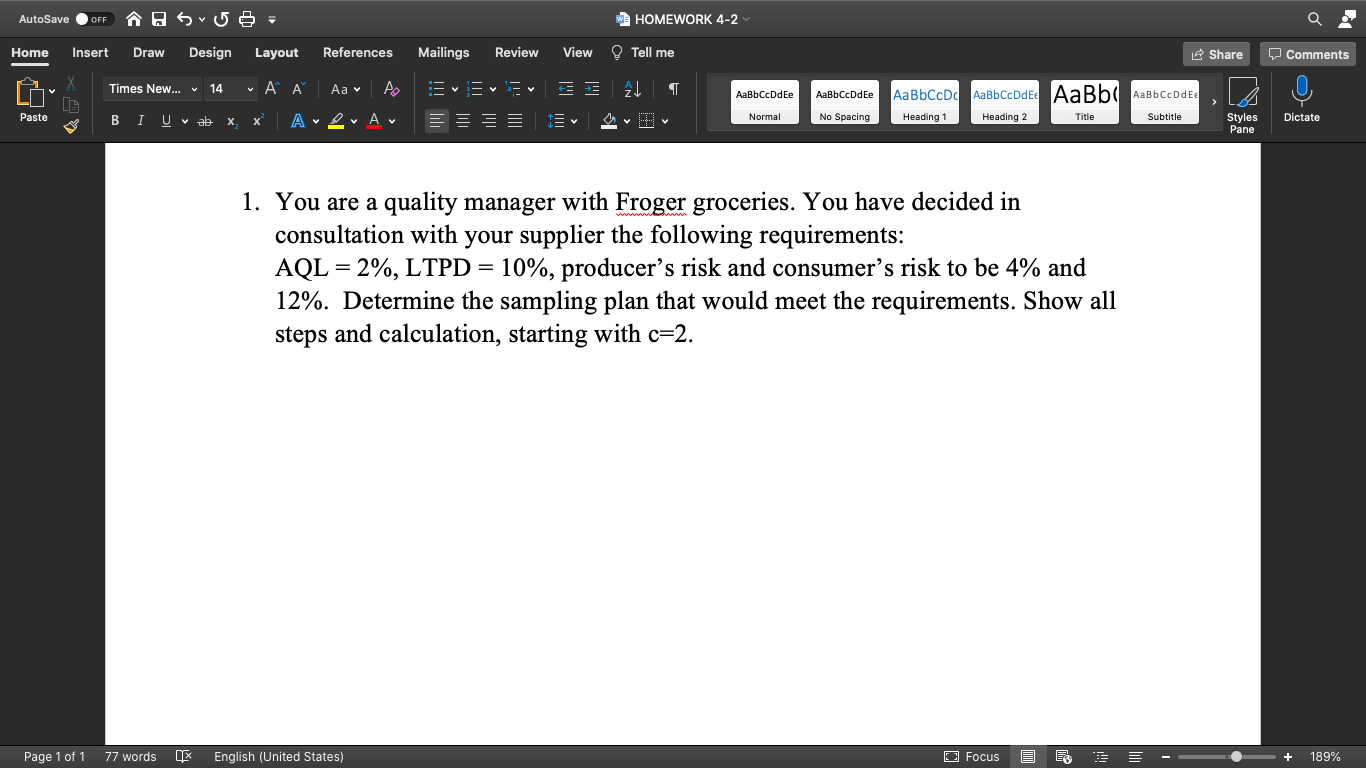Clear all formatting with eraser icon
This screenshot has width=1366, height=768.
392,89
